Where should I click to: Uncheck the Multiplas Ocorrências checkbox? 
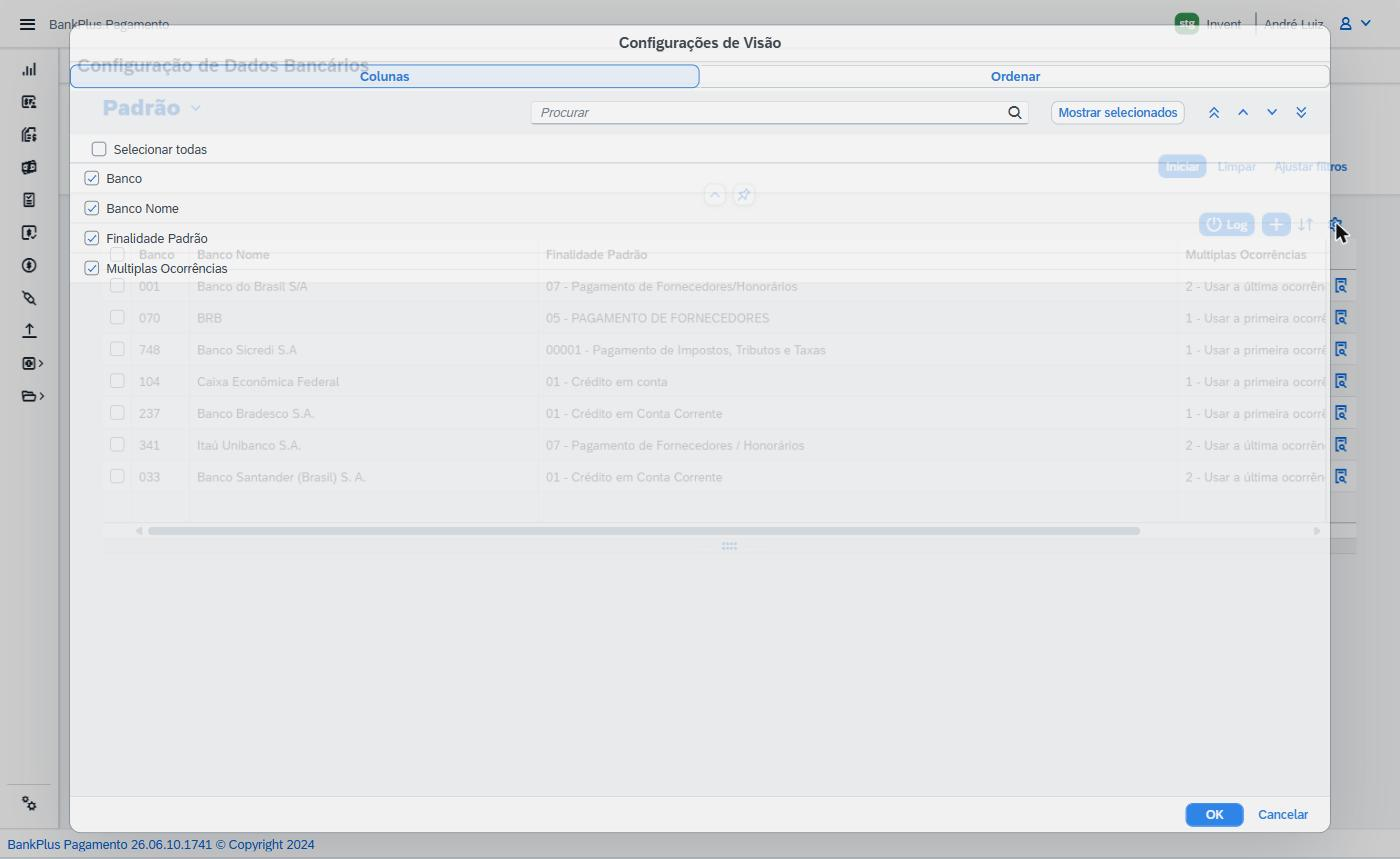coord(92,268)
